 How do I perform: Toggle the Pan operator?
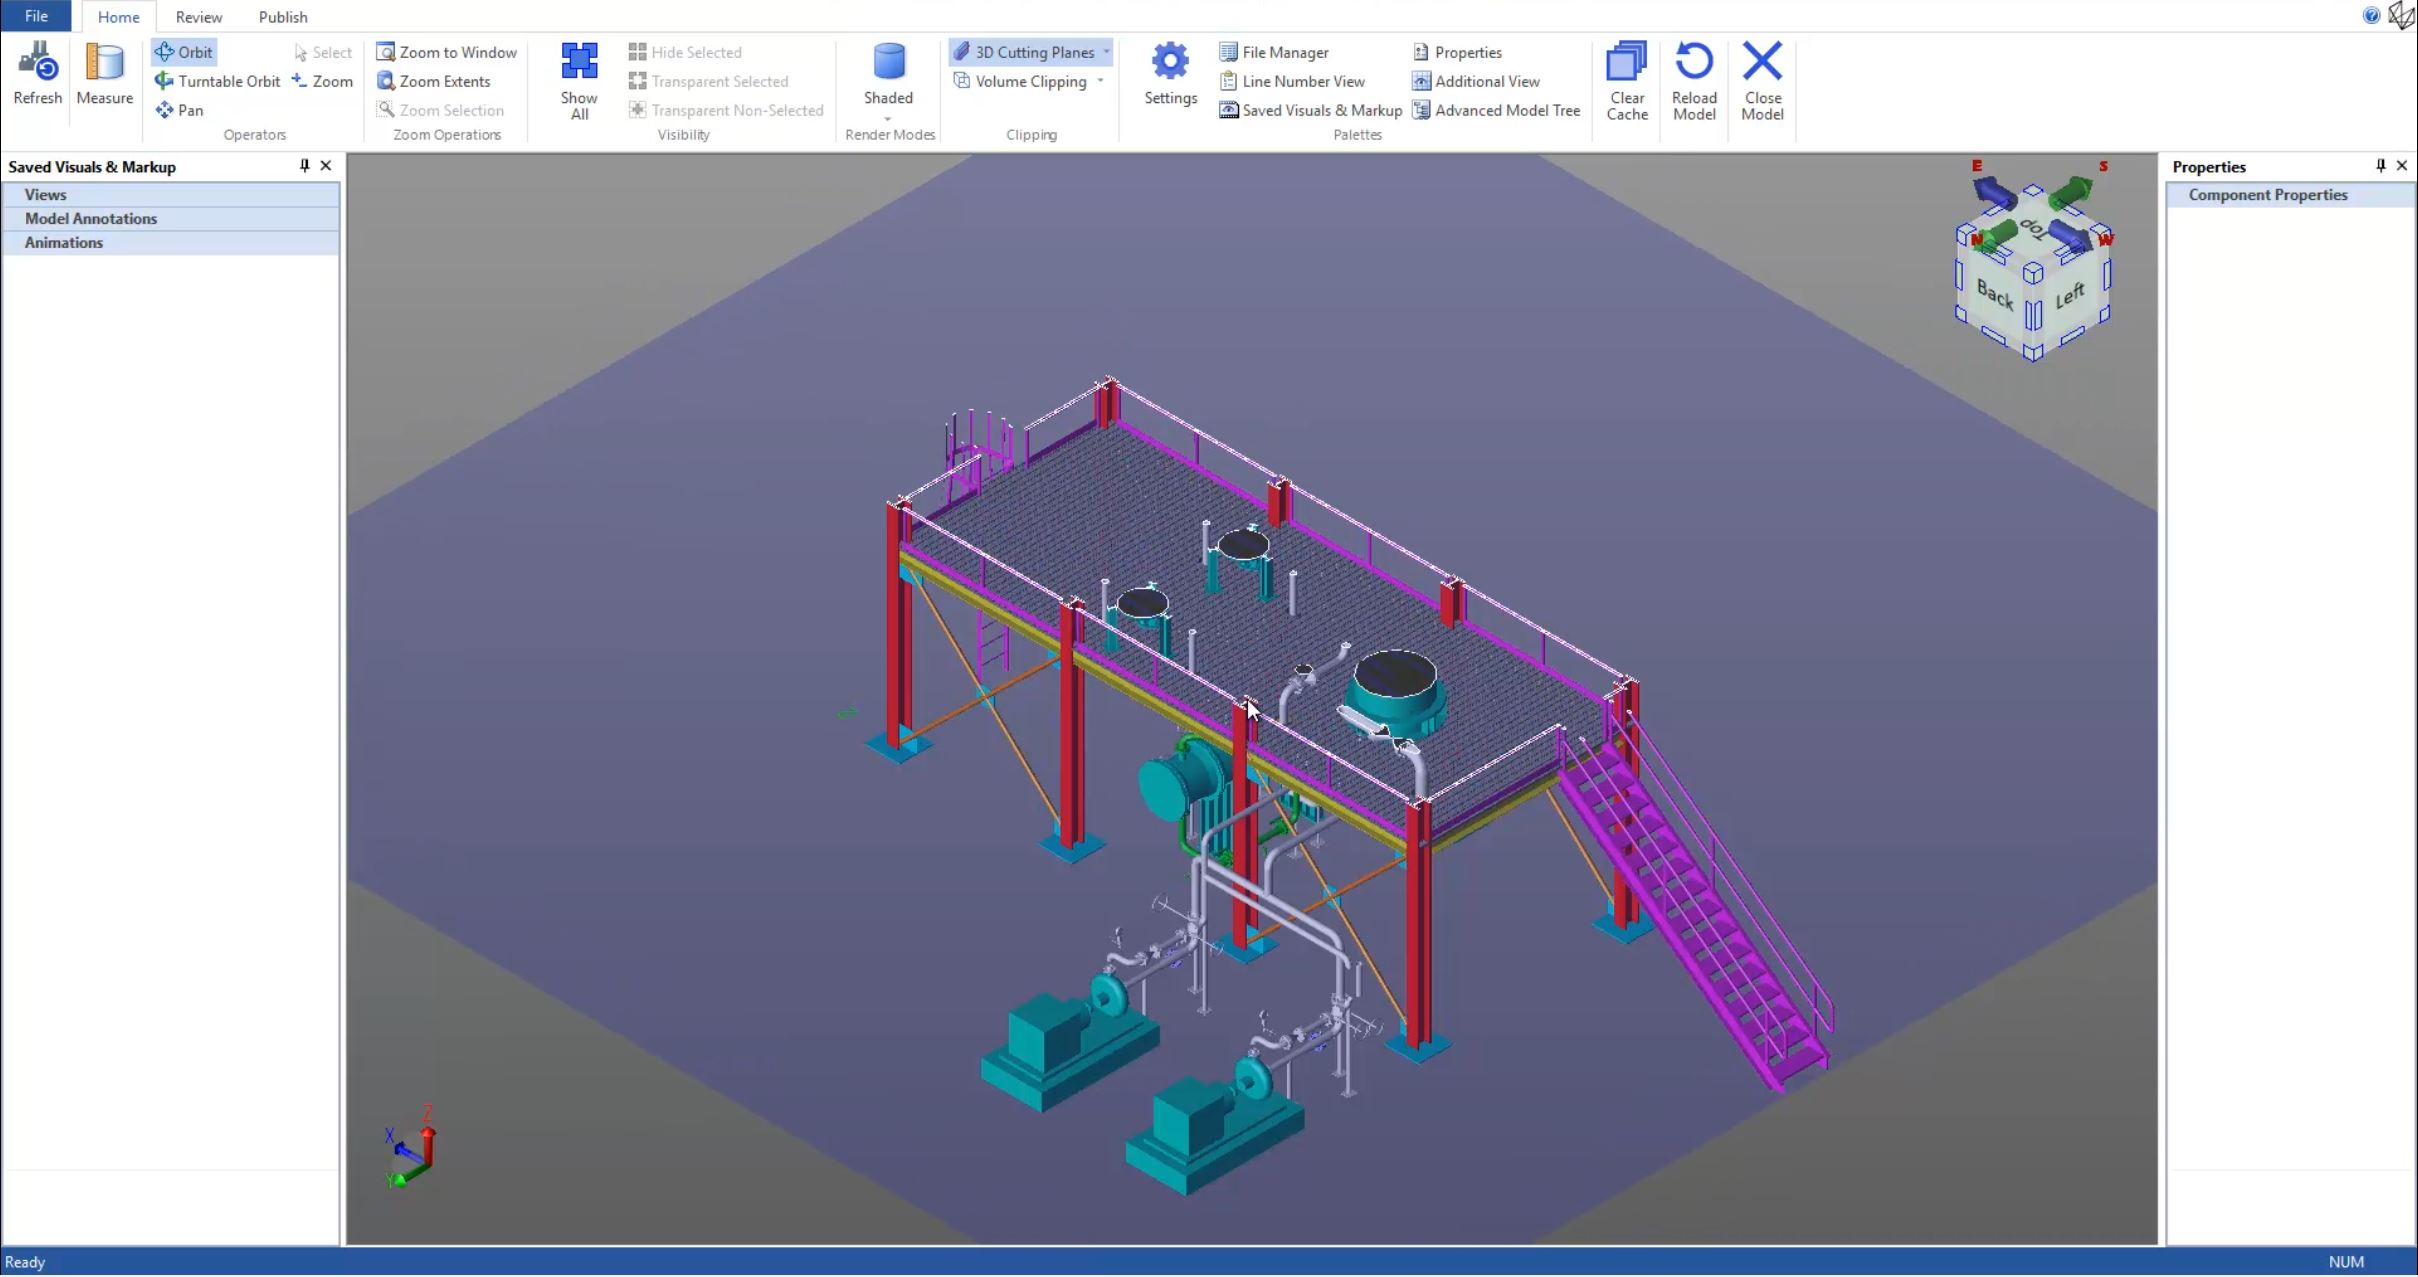180,110
